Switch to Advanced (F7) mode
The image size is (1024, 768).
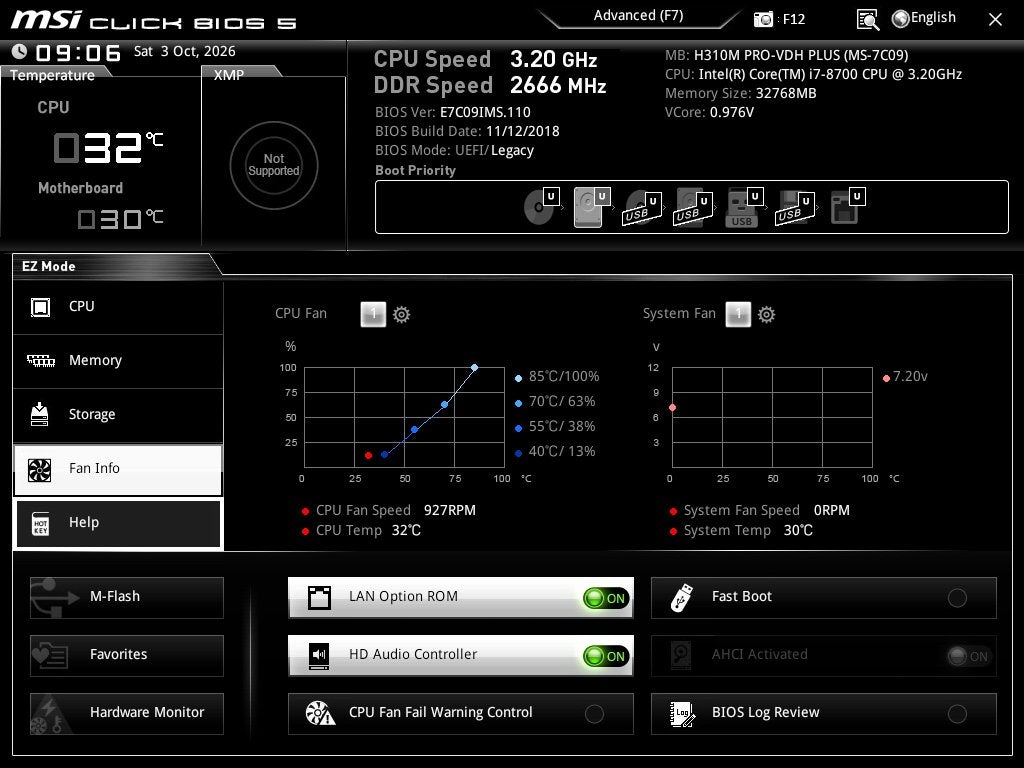tap(638, 16)
